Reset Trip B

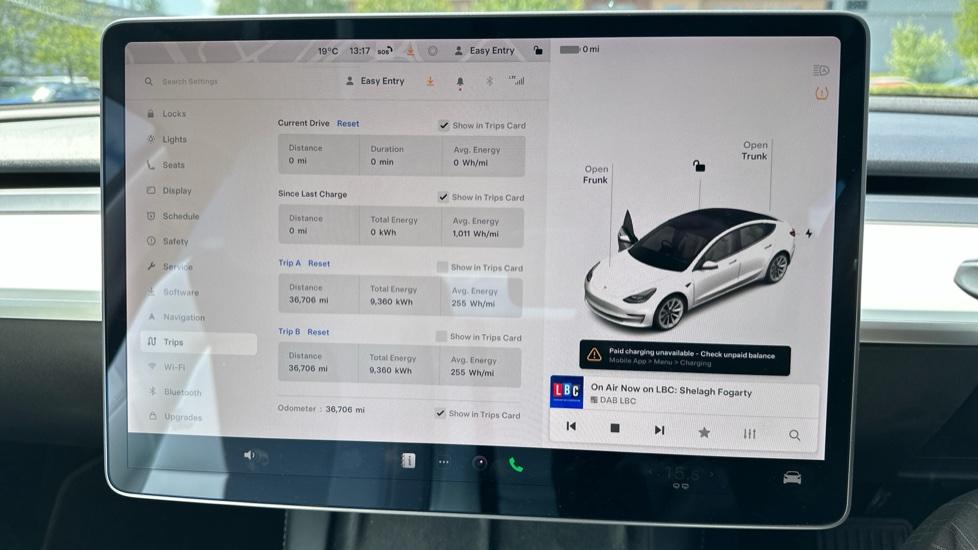click(318, 332)
